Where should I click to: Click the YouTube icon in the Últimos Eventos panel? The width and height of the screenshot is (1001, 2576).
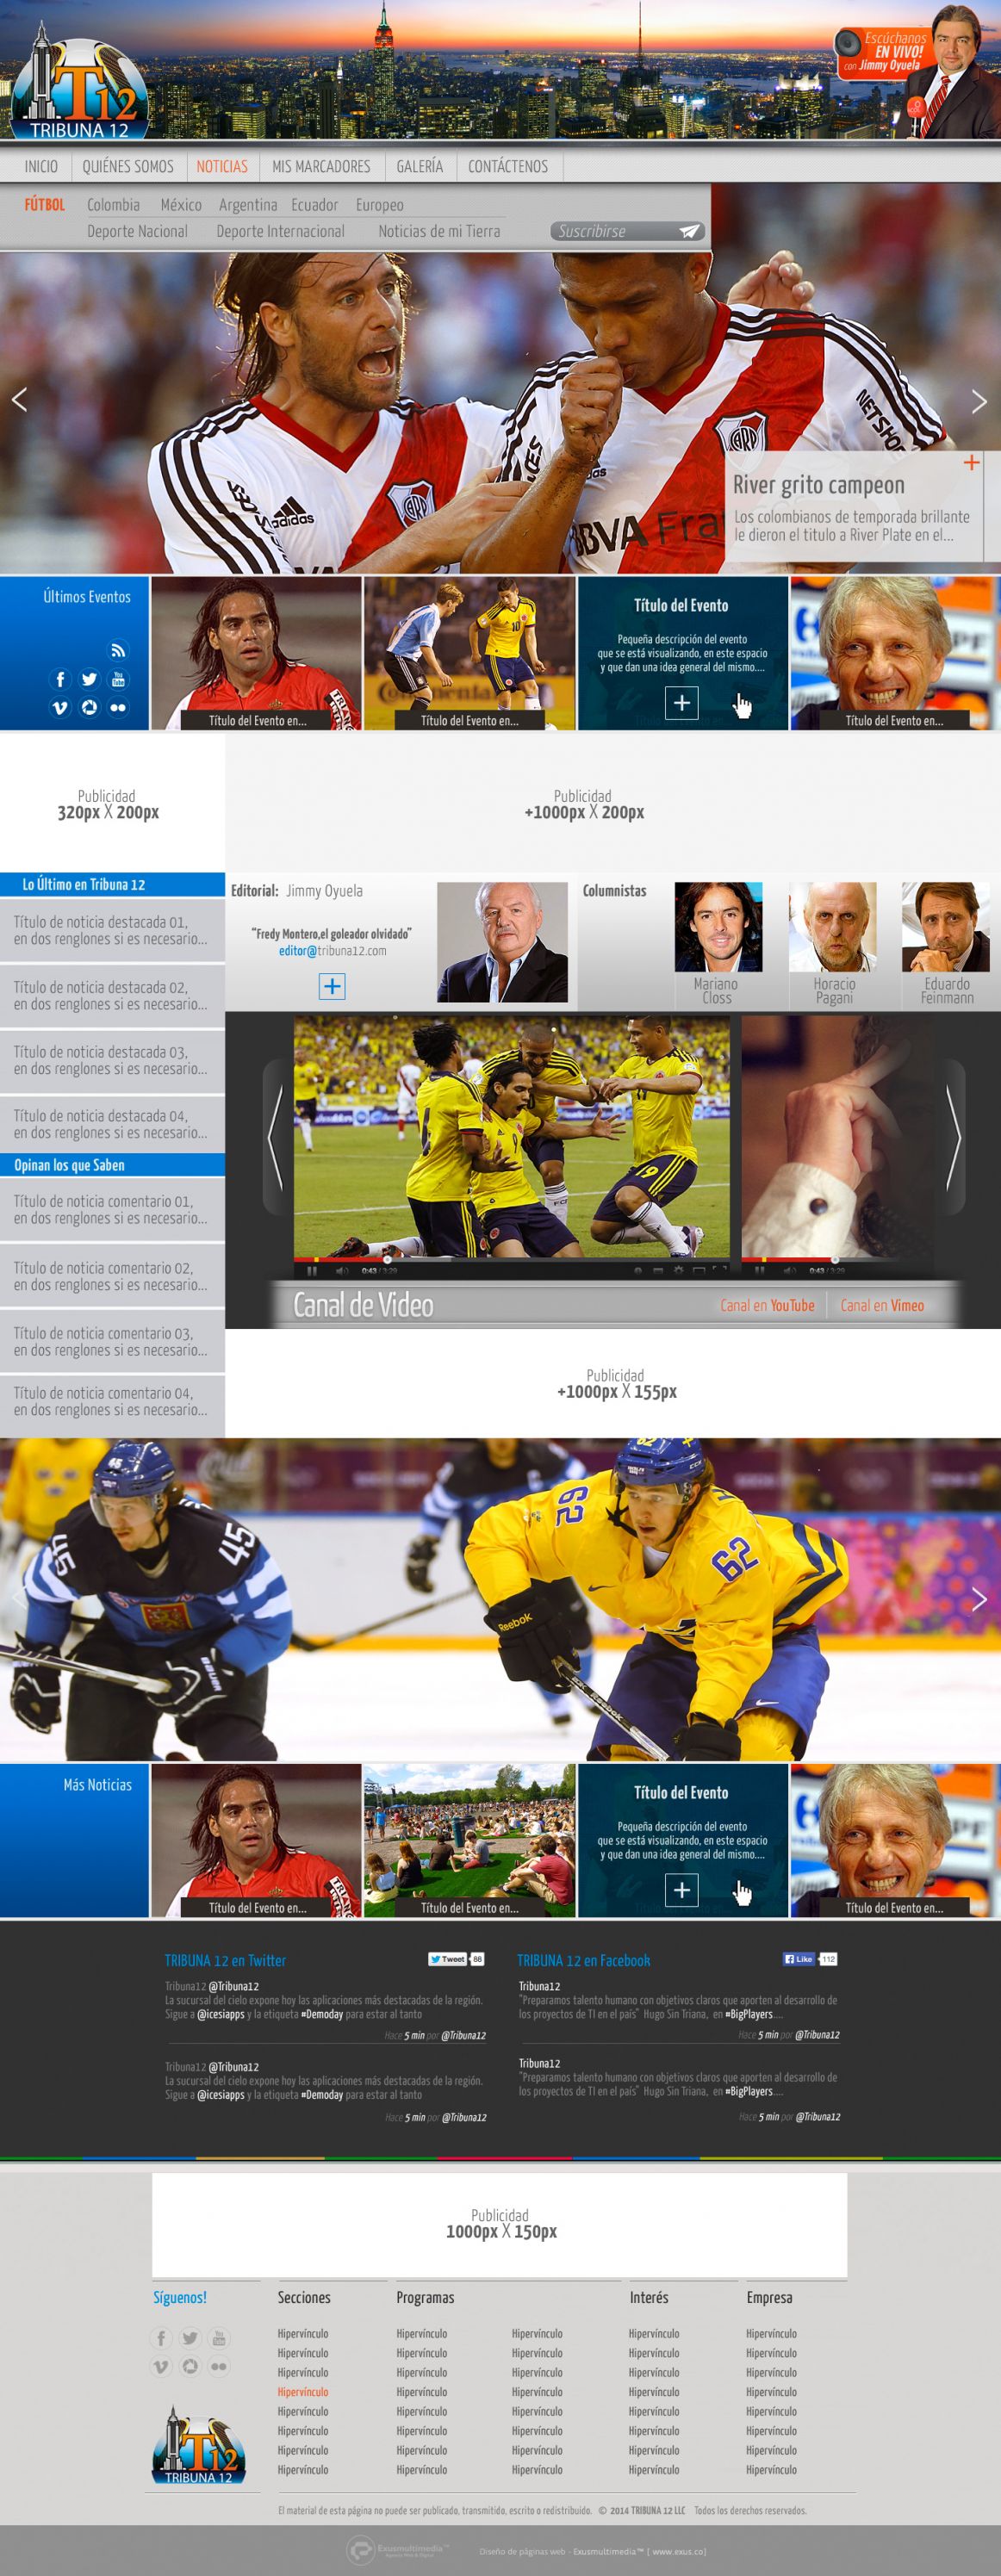tap(118, 679)
